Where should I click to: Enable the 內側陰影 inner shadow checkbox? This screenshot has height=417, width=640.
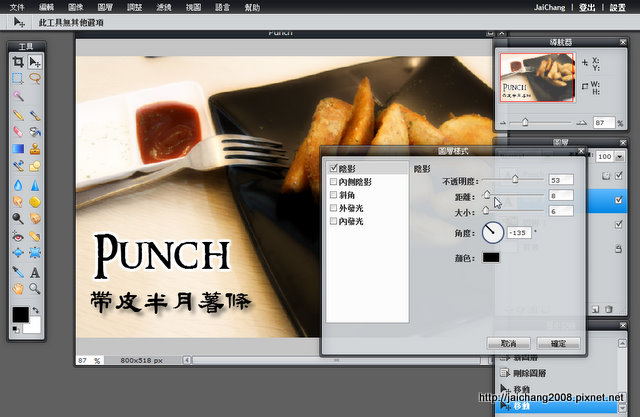point(333,182)
